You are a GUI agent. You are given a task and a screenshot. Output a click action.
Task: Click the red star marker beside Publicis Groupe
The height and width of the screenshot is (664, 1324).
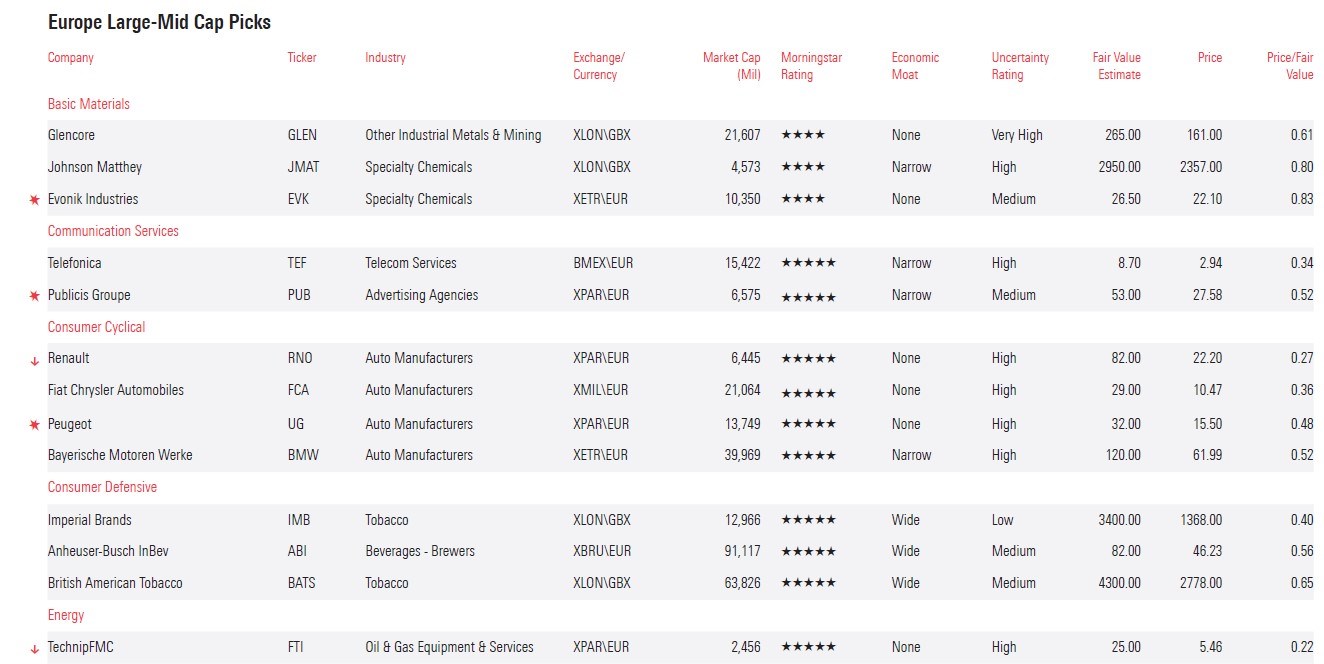pos(35,296)
